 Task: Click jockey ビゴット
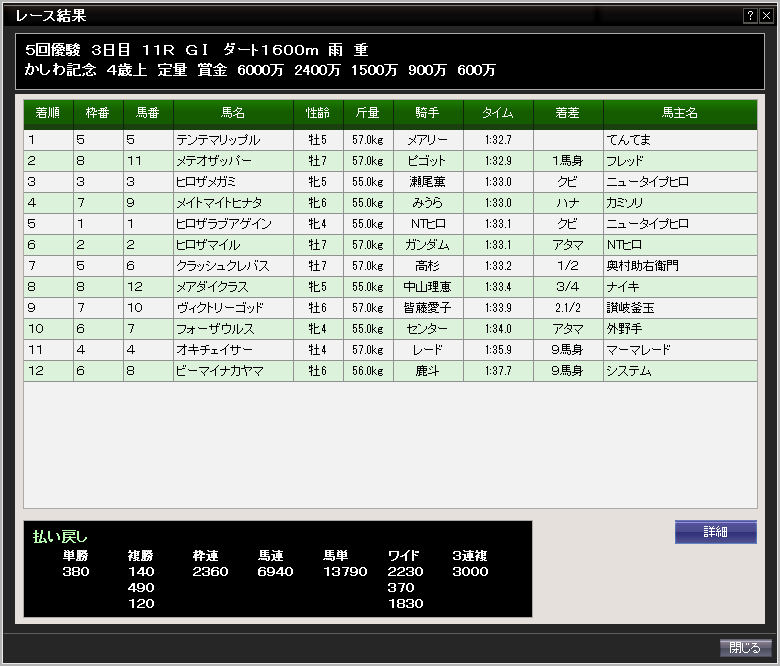[427, 161]
